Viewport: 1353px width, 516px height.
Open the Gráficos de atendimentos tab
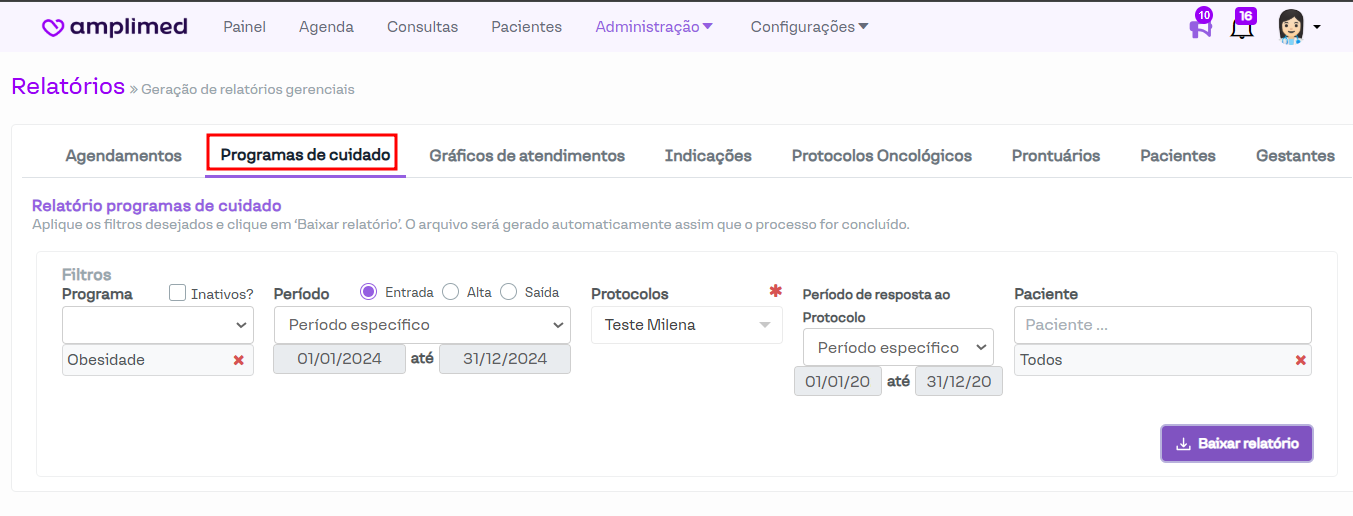(527, 156)
